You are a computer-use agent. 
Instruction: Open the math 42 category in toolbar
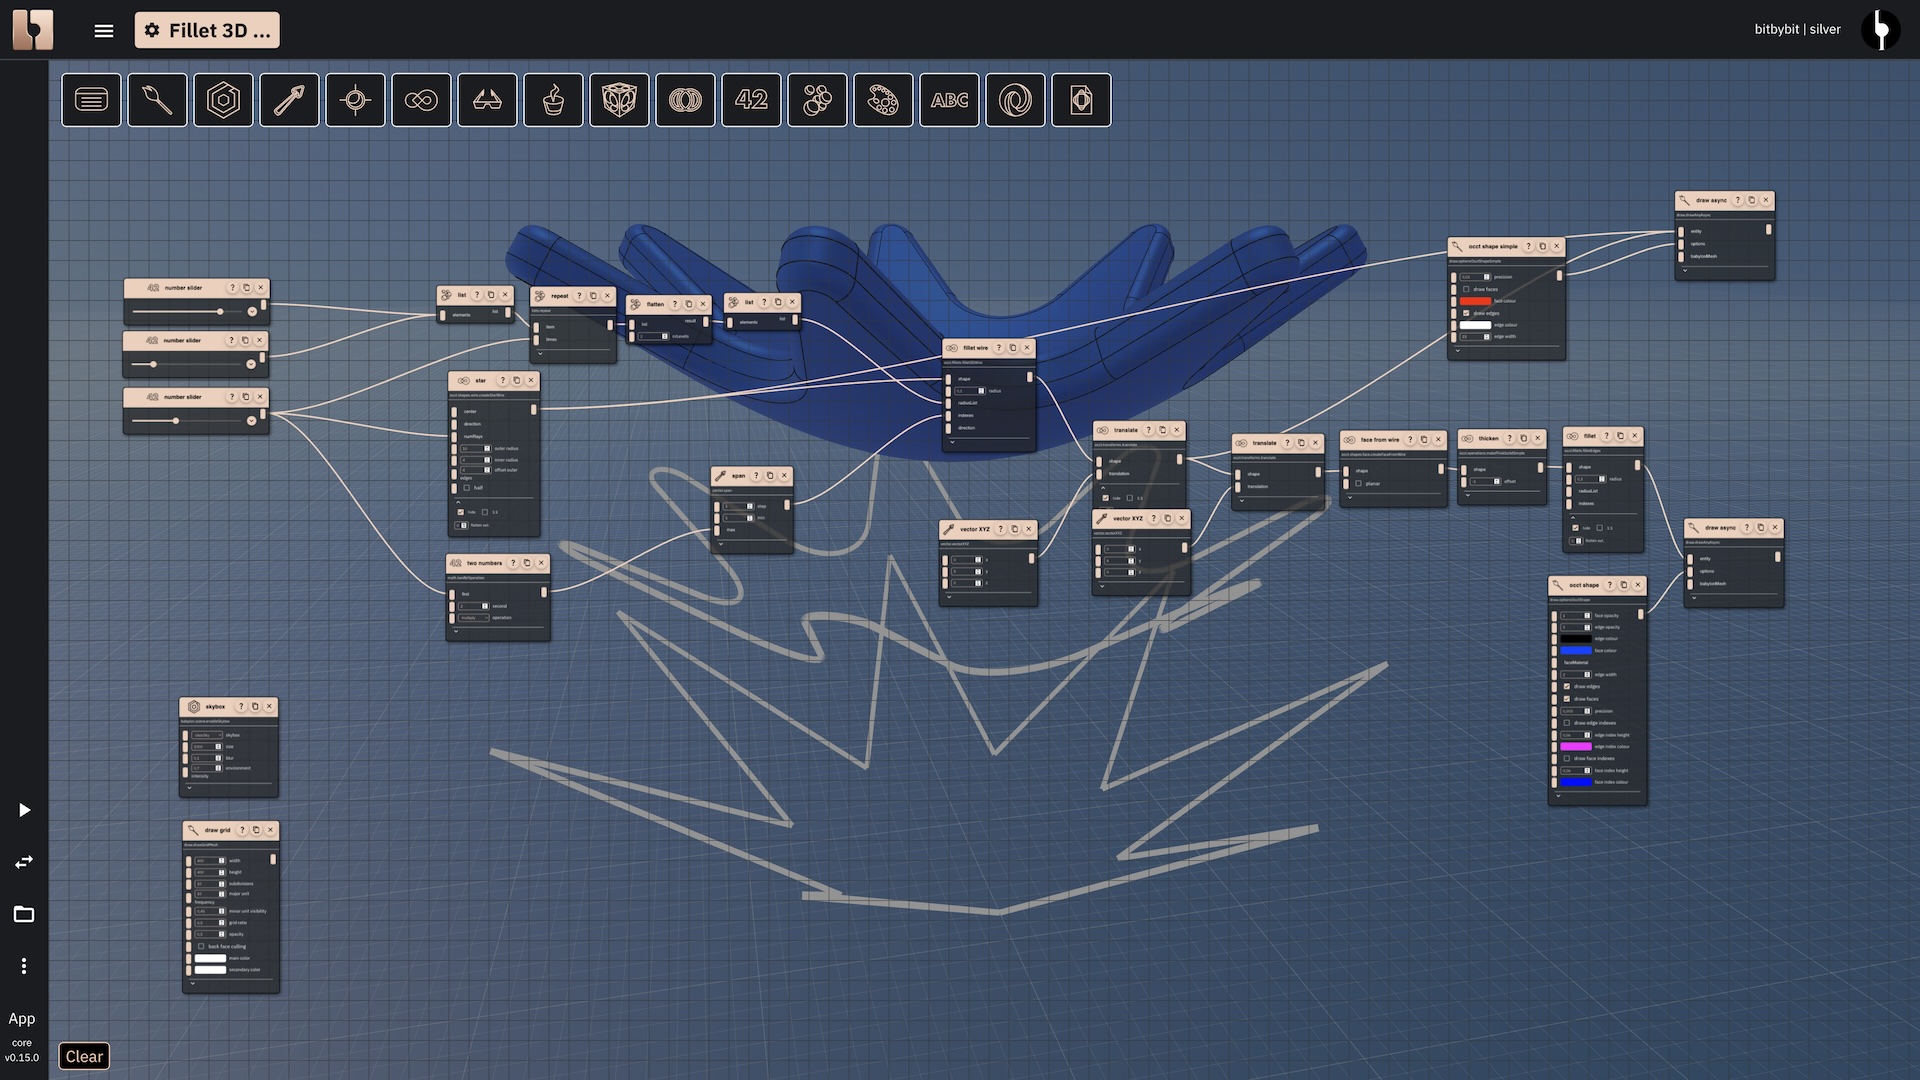751,100
